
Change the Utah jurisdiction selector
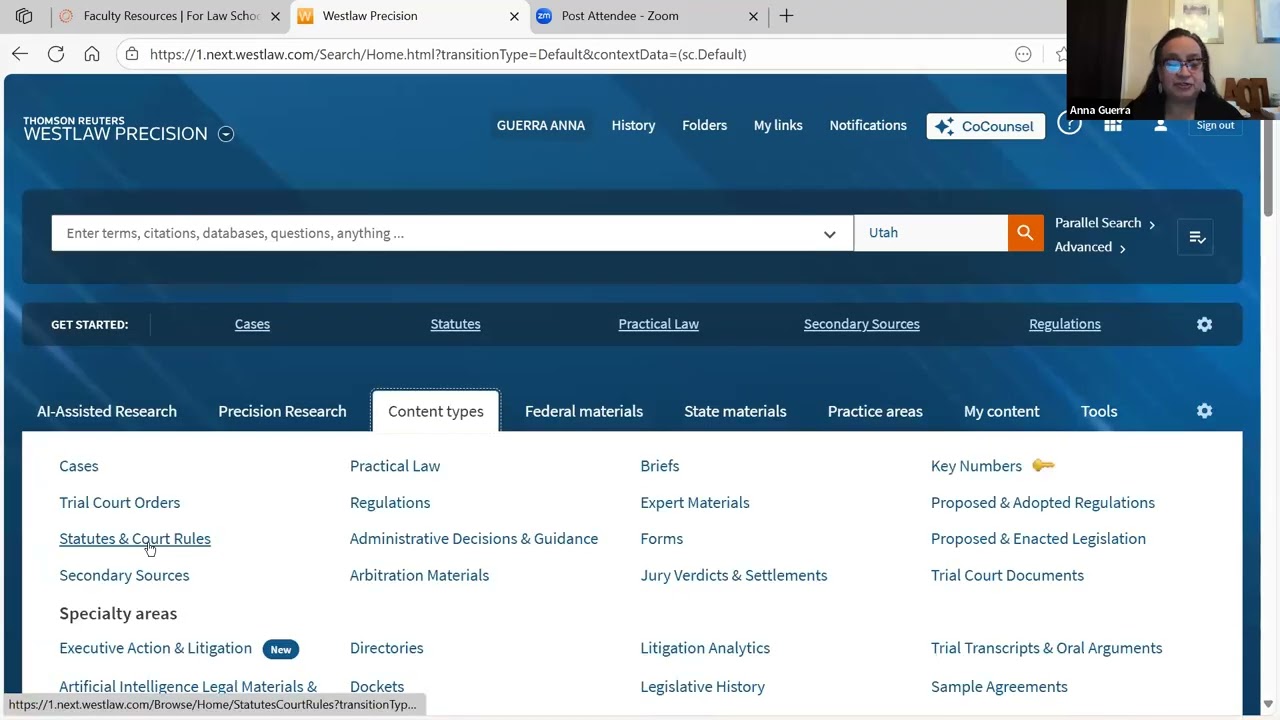931,233
